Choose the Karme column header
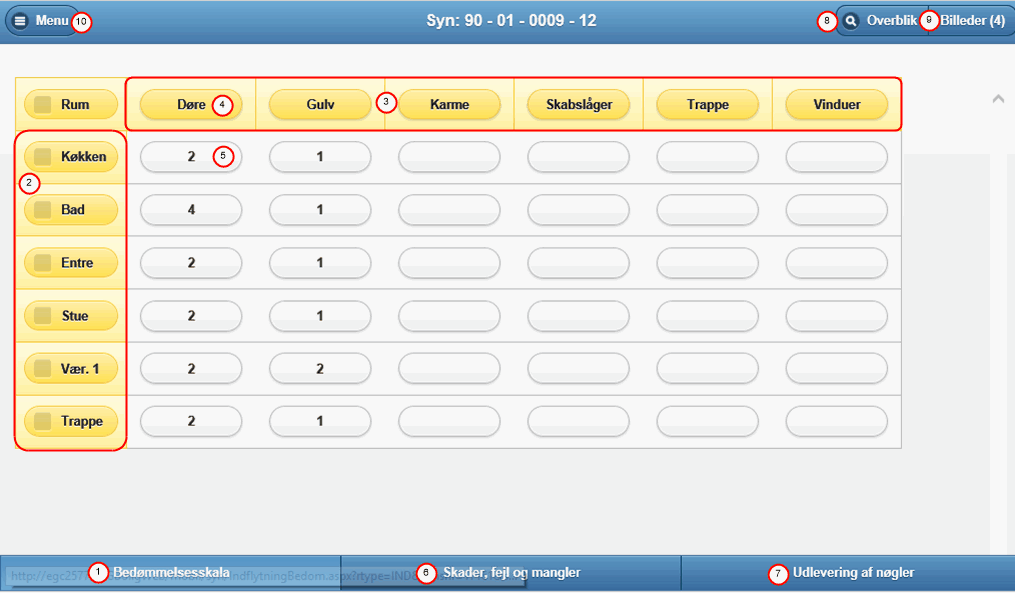1015x593 pixels. (x=449, y=104)
